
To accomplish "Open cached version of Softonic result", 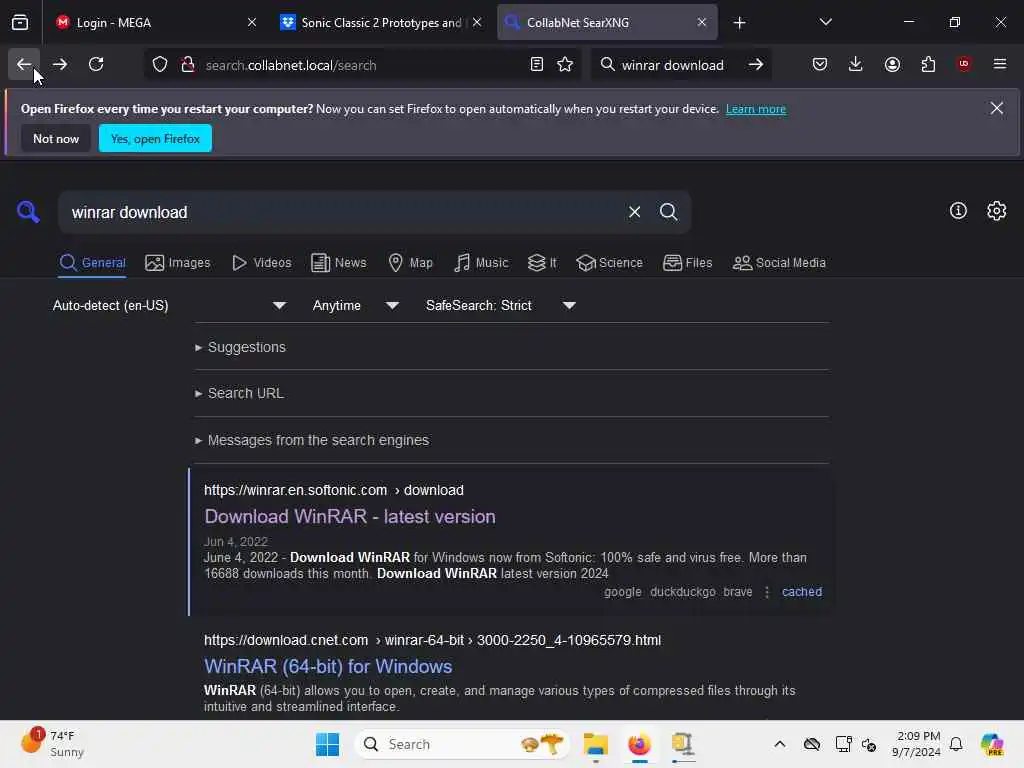I will point(801,592).
